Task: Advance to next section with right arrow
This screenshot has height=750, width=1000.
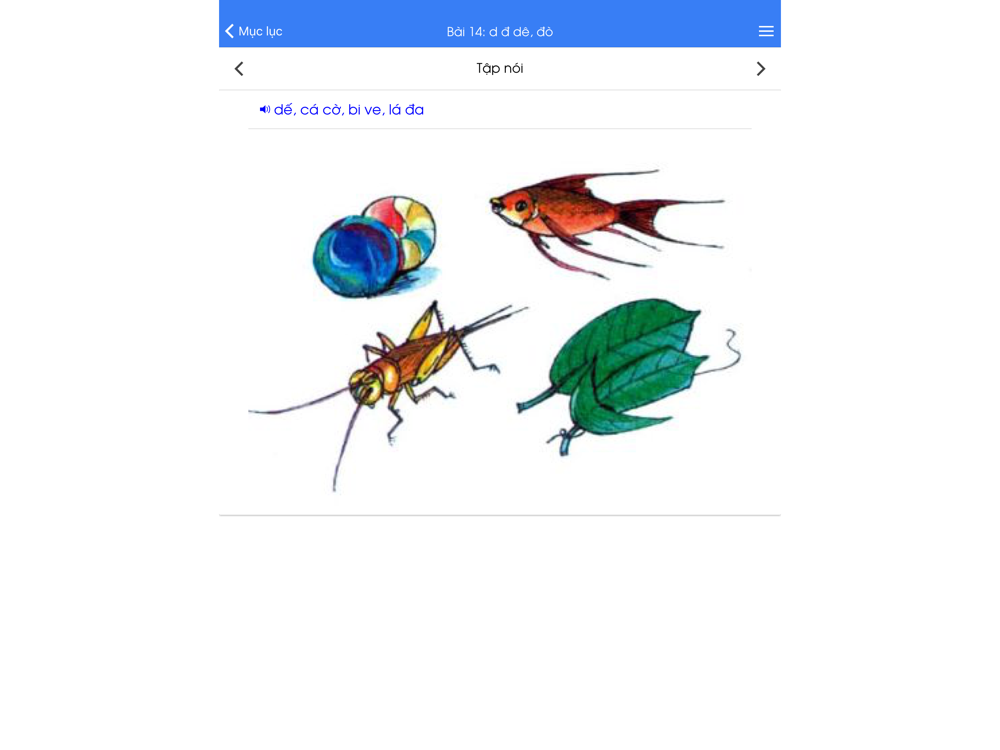Action: (x=760, y=69)
